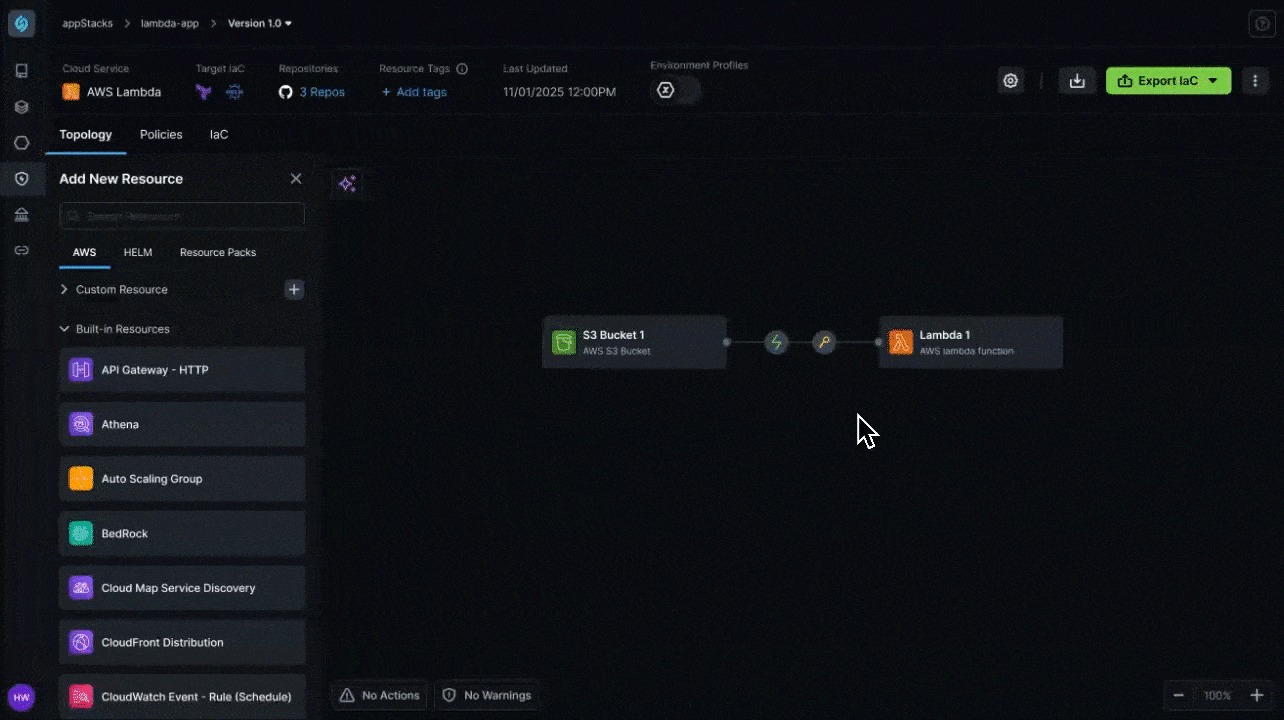Open the 3 Repos link
This screenshot has height=720, width=1284.
click(x=312, y=92)
